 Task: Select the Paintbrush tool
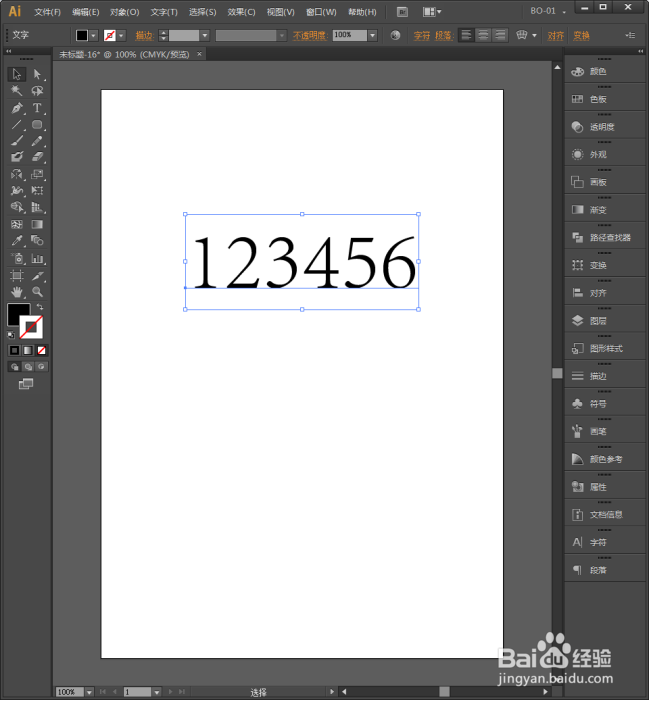pyautogui.click(x=17, y=141)
